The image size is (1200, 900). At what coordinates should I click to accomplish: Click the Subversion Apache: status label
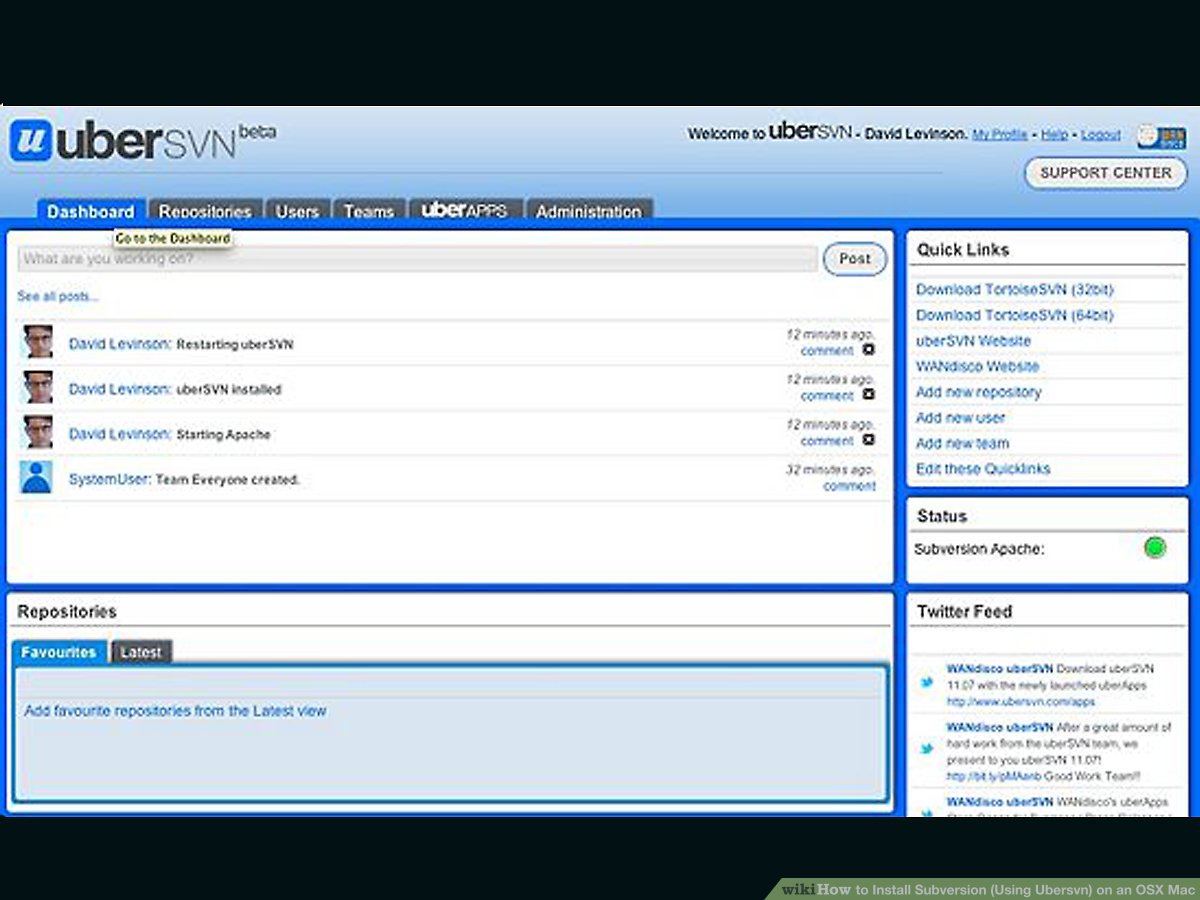[x=979, y=549]
